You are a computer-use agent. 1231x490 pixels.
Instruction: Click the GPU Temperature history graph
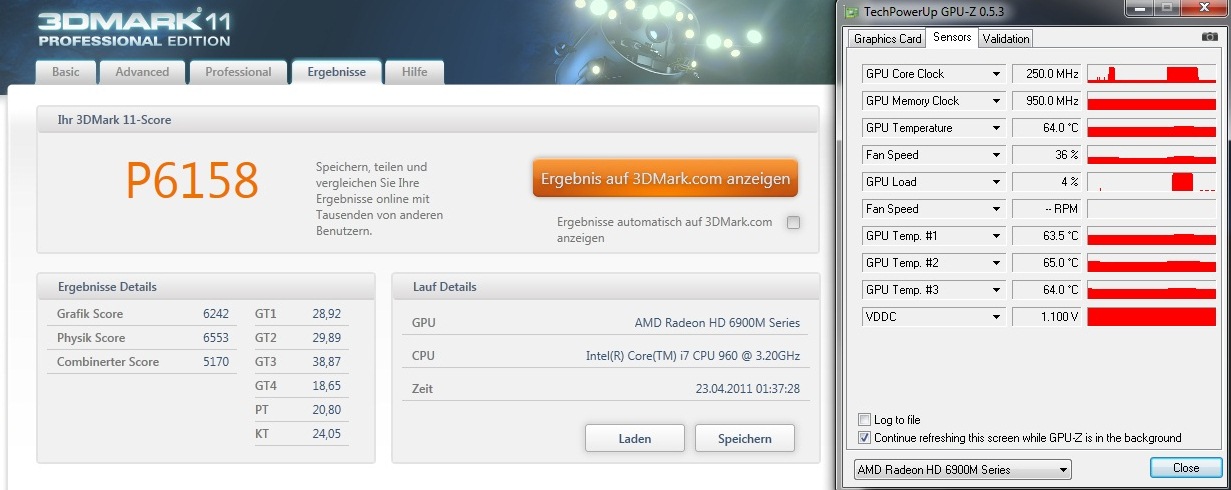click(1151, 128)
